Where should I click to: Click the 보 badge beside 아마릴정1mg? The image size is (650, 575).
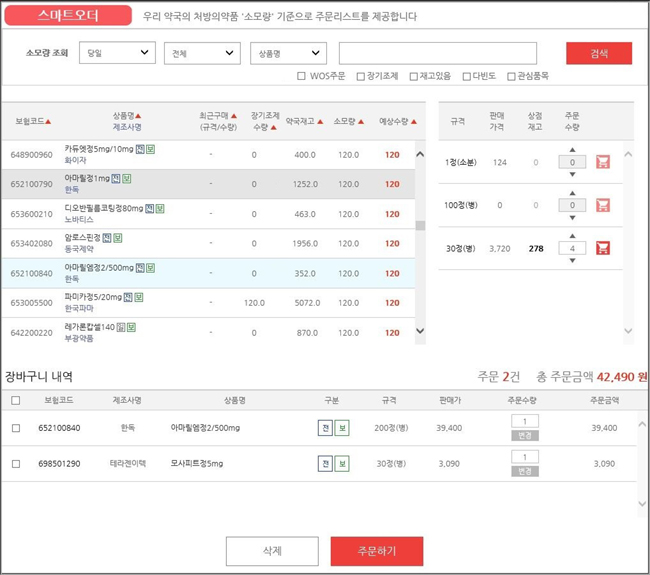point(127,179)
